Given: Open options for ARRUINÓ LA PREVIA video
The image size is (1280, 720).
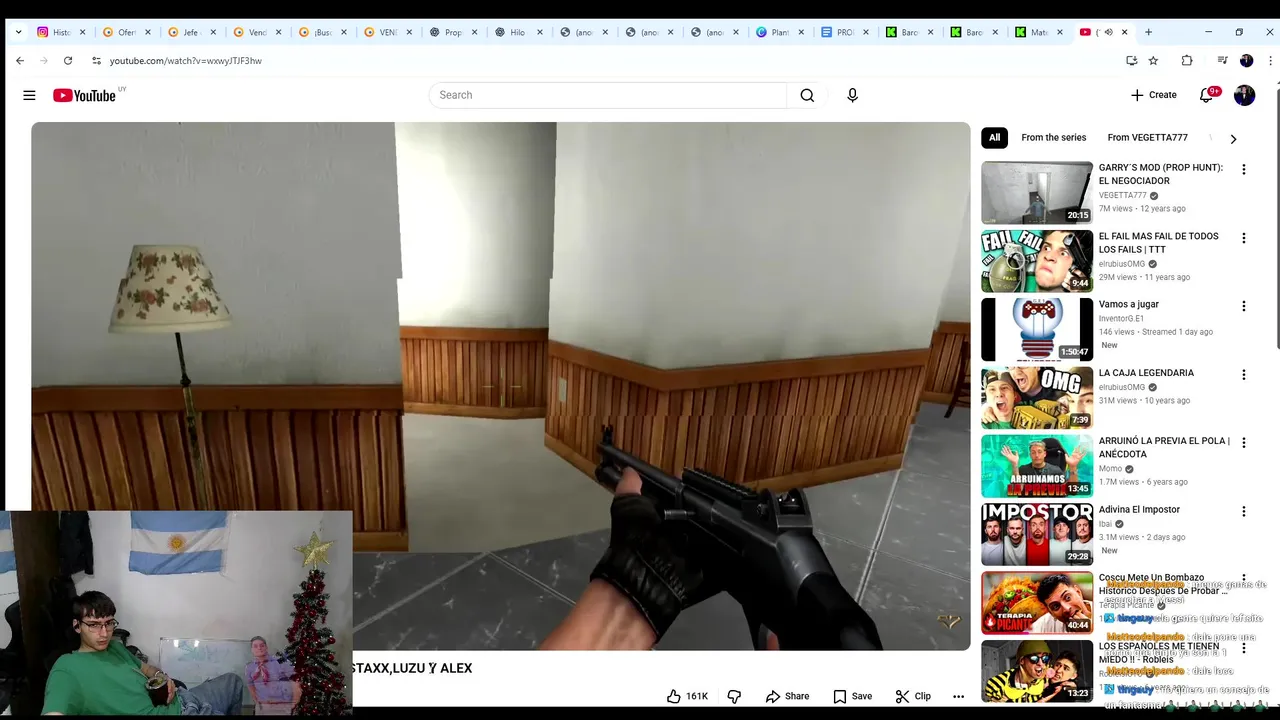Looking at the screenshot, I should click(x=1244, y=443).
